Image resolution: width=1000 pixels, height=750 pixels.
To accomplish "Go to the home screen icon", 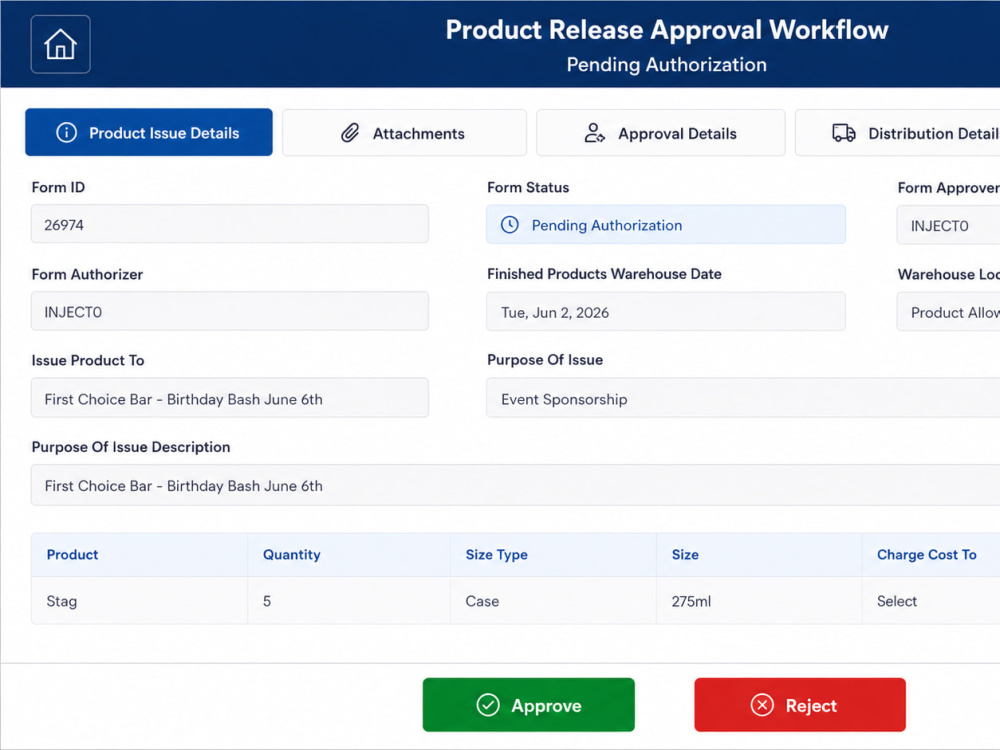I will click(61, 44).
